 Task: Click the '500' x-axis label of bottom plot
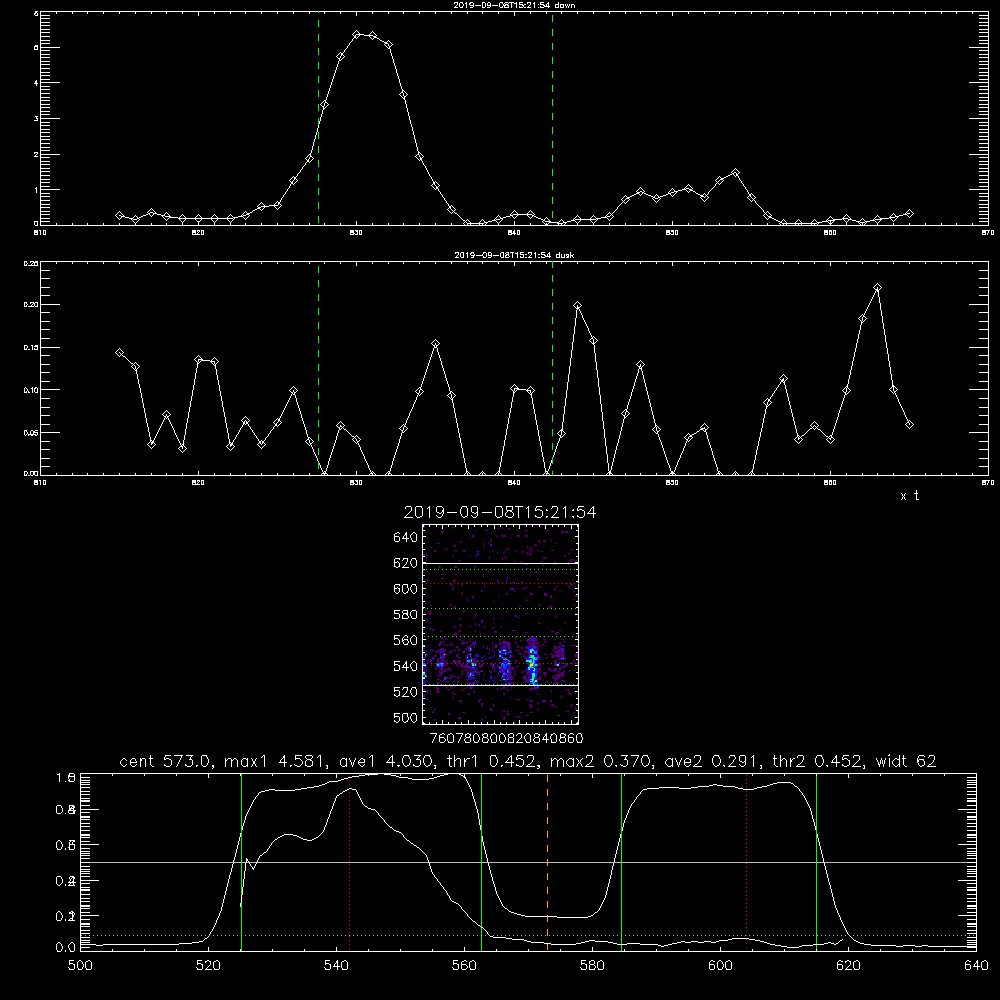pos(80,966)
